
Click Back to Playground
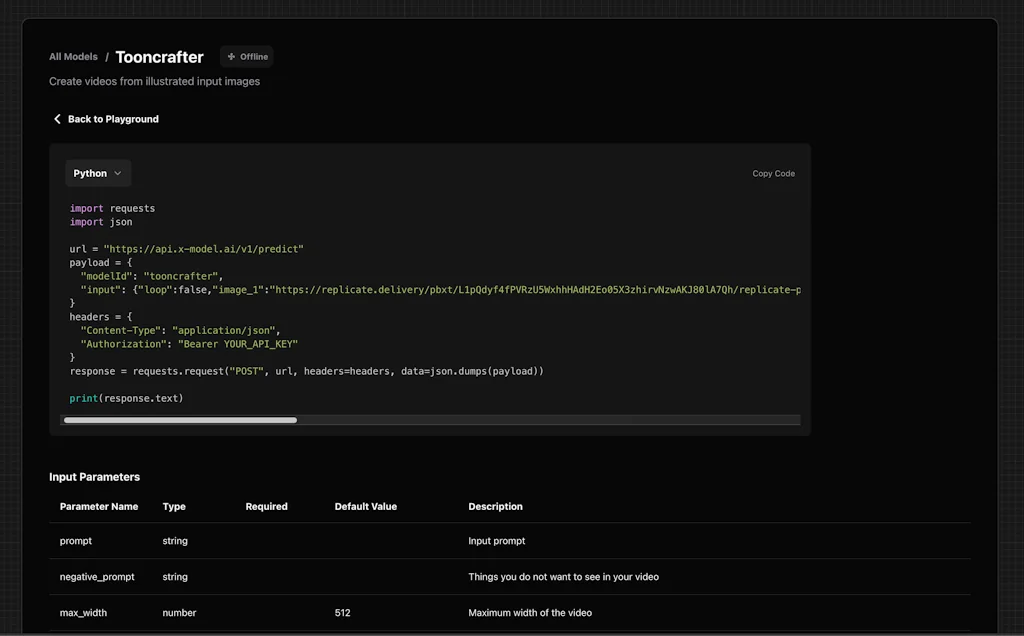point(111,118)
